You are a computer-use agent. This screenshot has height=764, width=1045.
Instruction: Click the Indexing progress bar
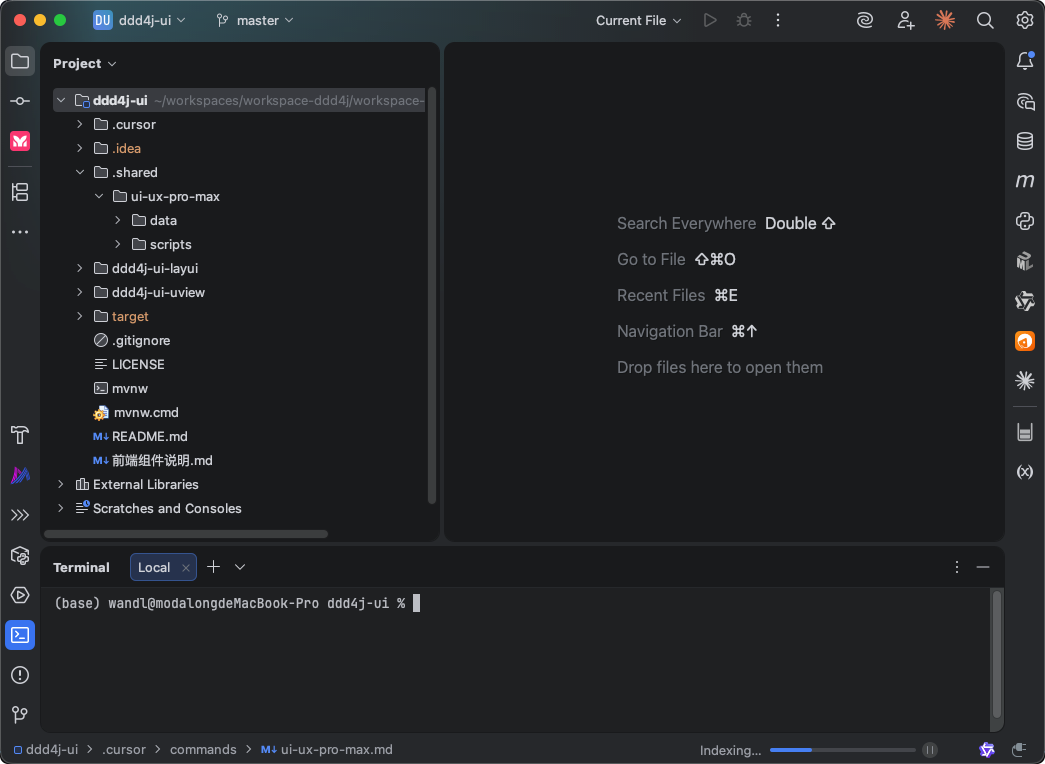tap(842, 750)
